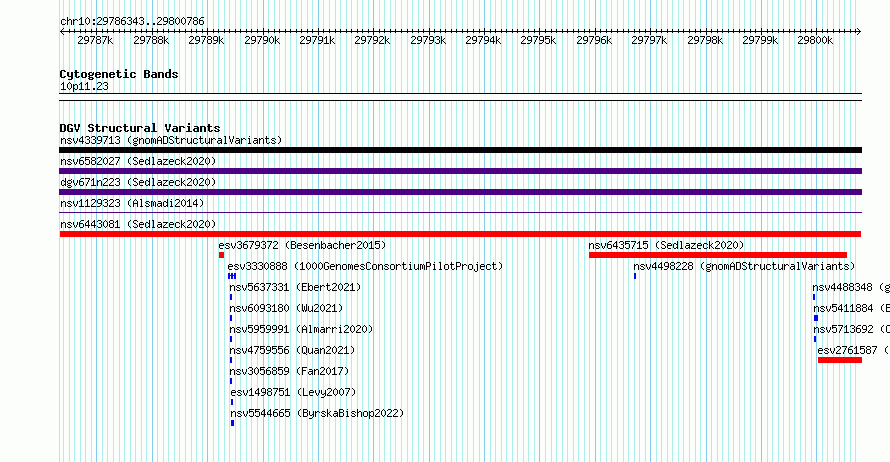This screenshot has width=890, height=462.
Task: Click the black nsv4339713 variant bar
Action: click(460, 150)
